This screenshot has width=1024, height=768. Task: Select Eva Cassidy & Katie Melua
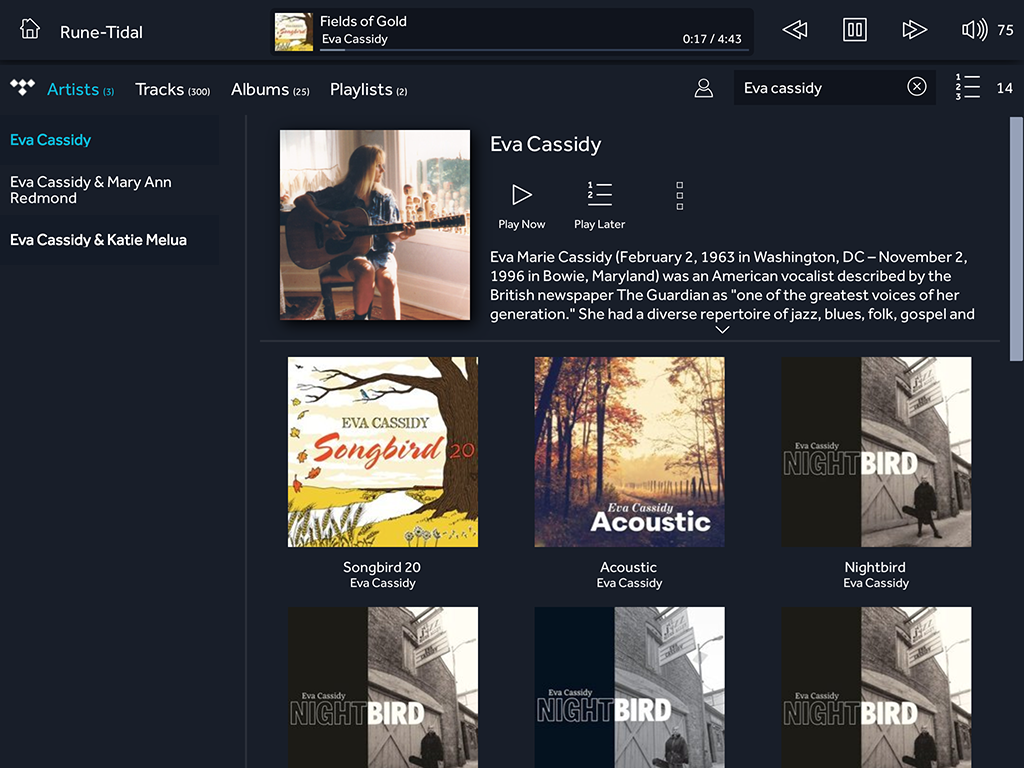pyautogui.click(x=110, y=240)
